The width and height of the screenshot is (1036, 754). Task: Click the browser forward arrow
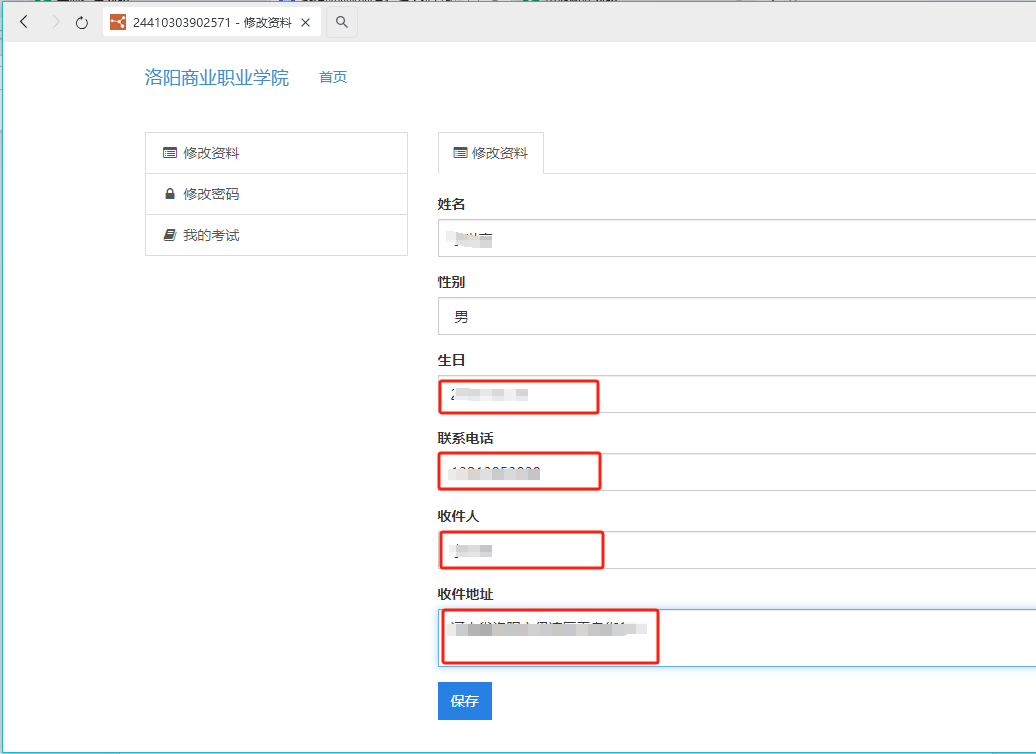coord(54,22)
